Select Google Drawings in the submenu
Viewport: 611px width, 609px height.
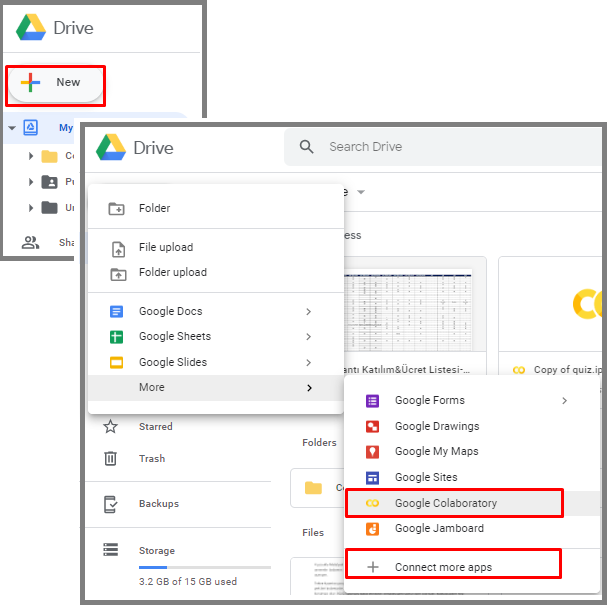472,426
